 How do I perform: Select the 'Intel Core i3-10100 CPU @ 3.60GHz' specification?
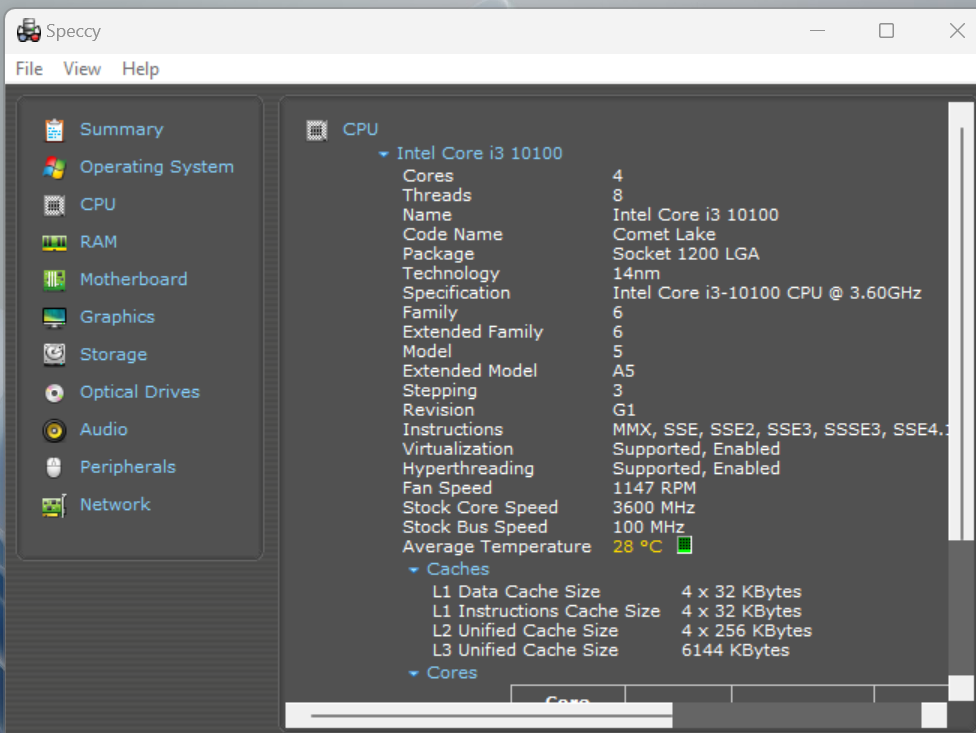click(767, 292)
